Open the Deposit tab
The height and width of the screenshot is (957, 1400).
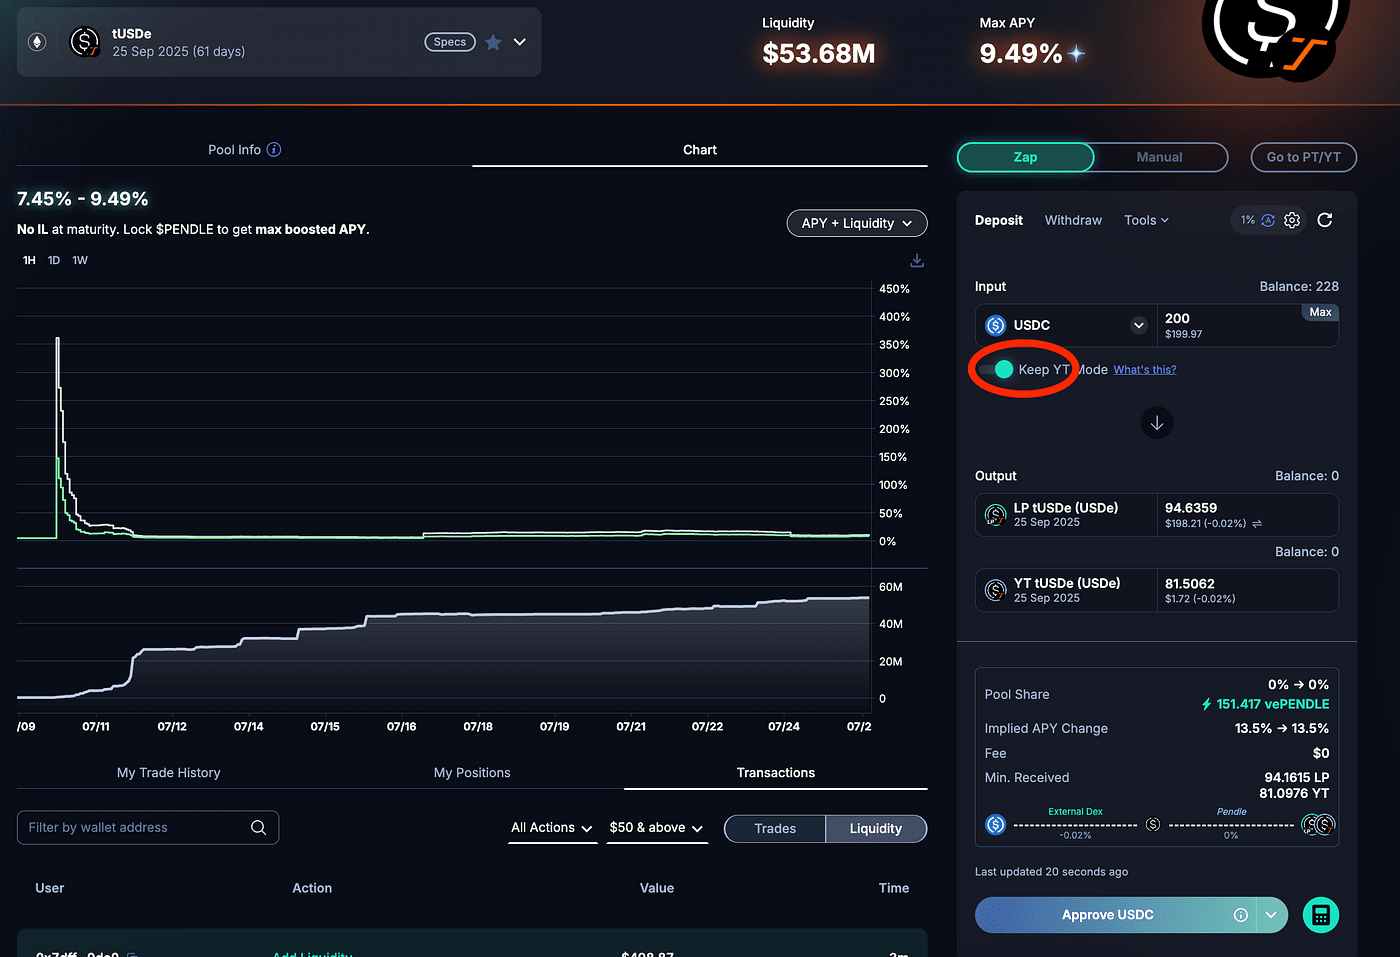[x=999, y=220]
